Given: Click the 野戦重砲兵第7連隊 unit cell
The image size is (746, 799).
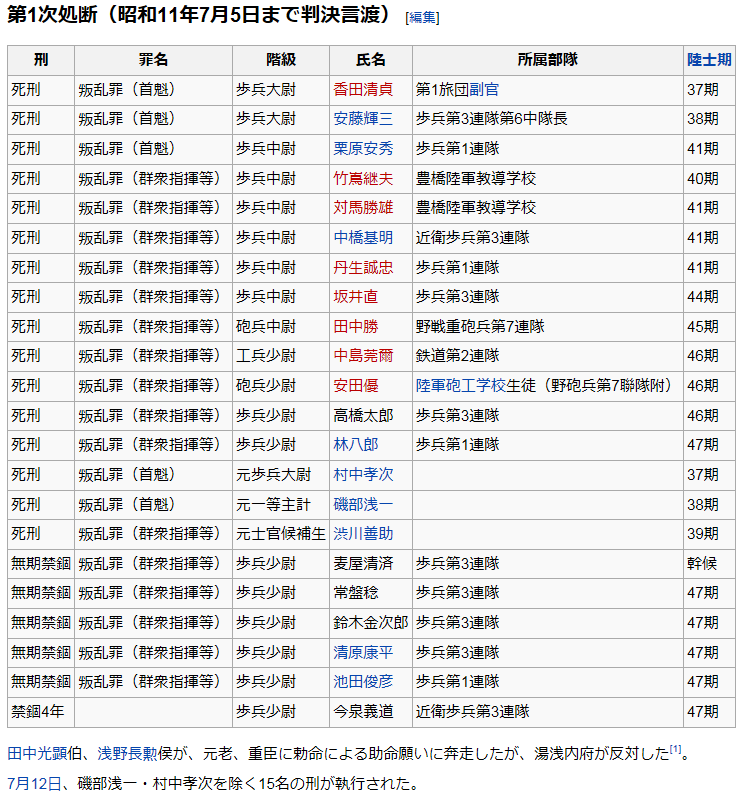Looking at the screenshot, I should (548, 327).
